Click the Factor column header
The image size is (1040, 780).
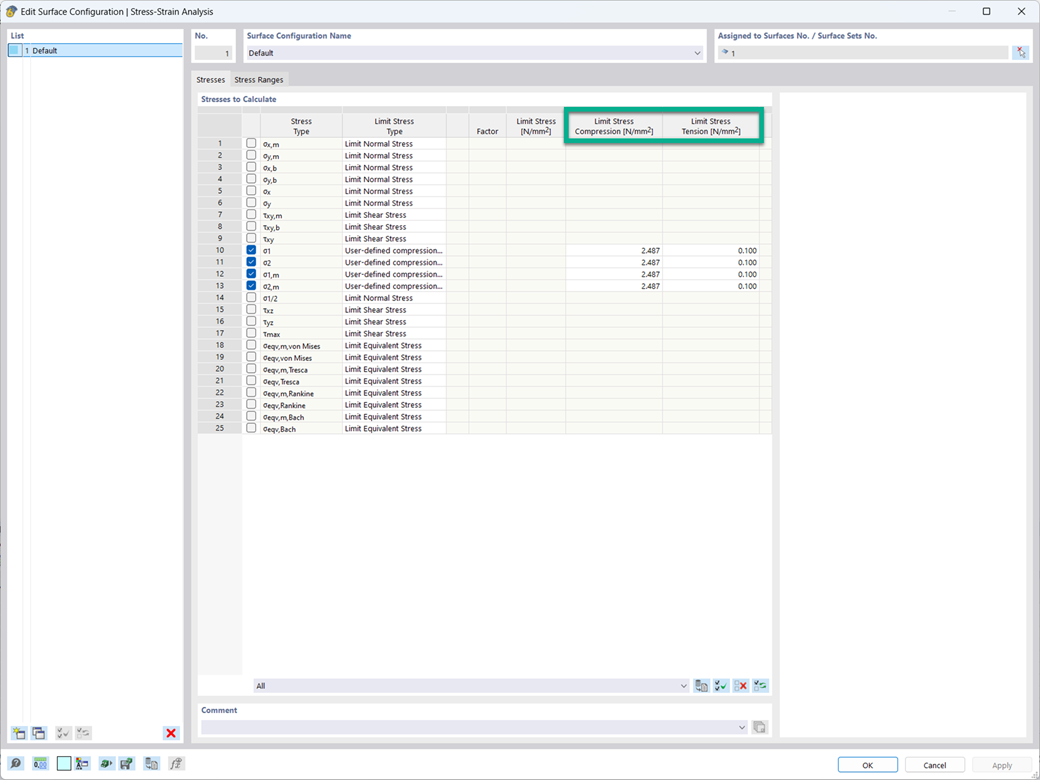488,126
